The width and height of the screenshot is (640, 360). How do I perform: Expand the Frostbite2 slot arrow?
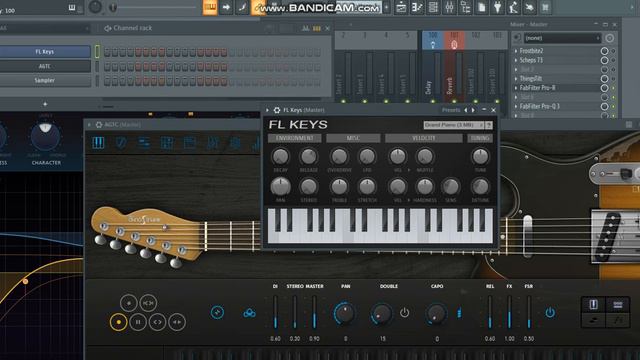tap(516, 51)
